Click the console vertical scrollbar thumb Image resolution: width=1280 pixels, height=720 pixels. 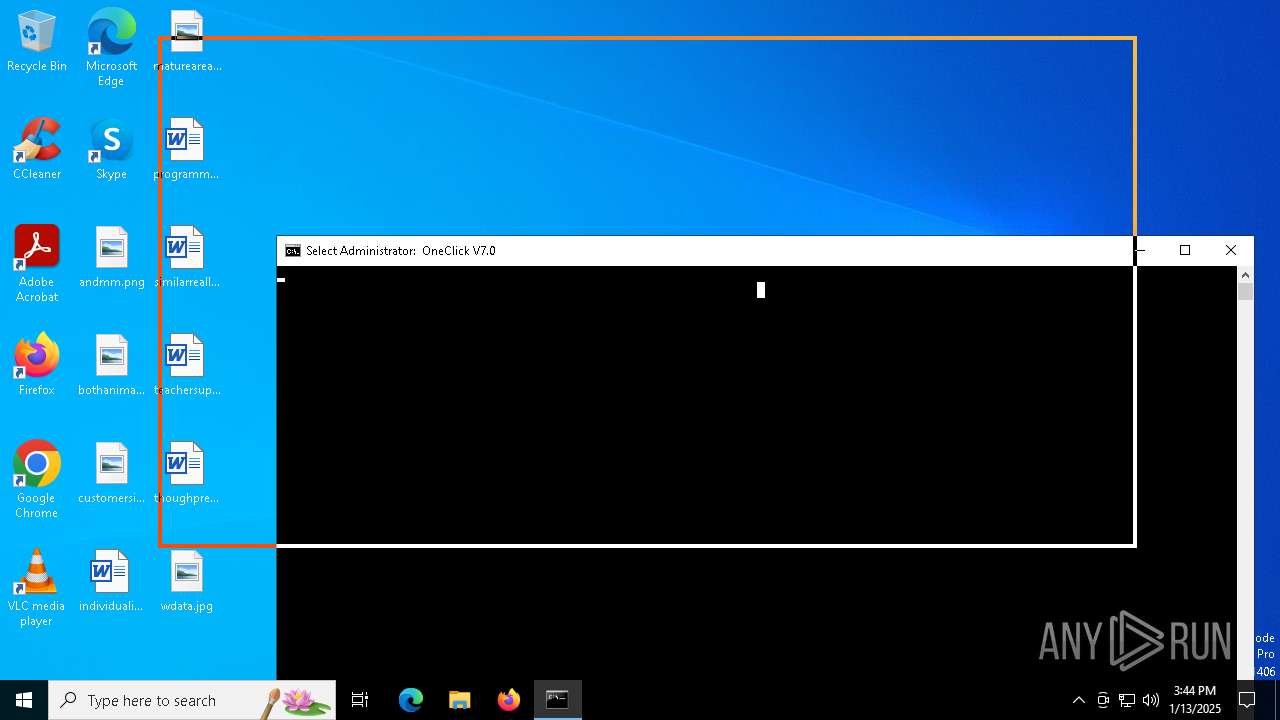[1245, 291]
